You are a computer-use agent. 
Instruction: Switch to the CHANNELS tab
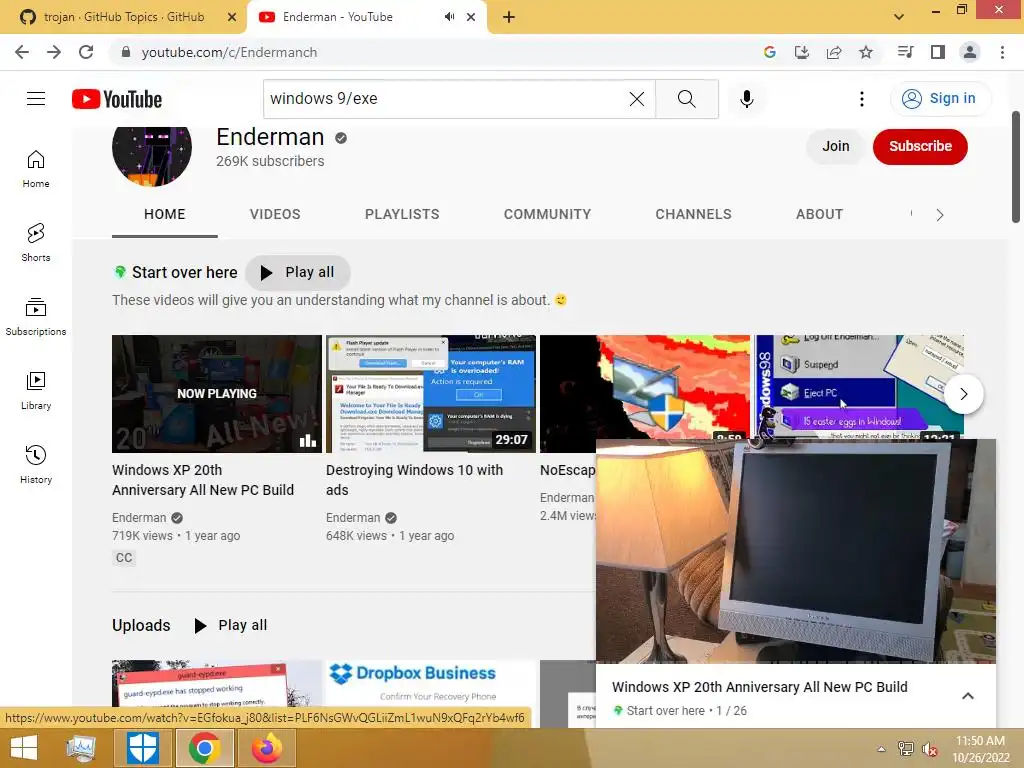tap(694, 214)
